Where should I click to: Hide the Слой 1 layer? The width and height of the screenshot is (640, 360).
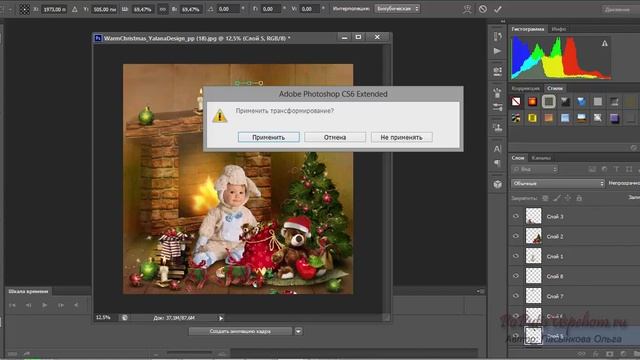coord(516,256)
